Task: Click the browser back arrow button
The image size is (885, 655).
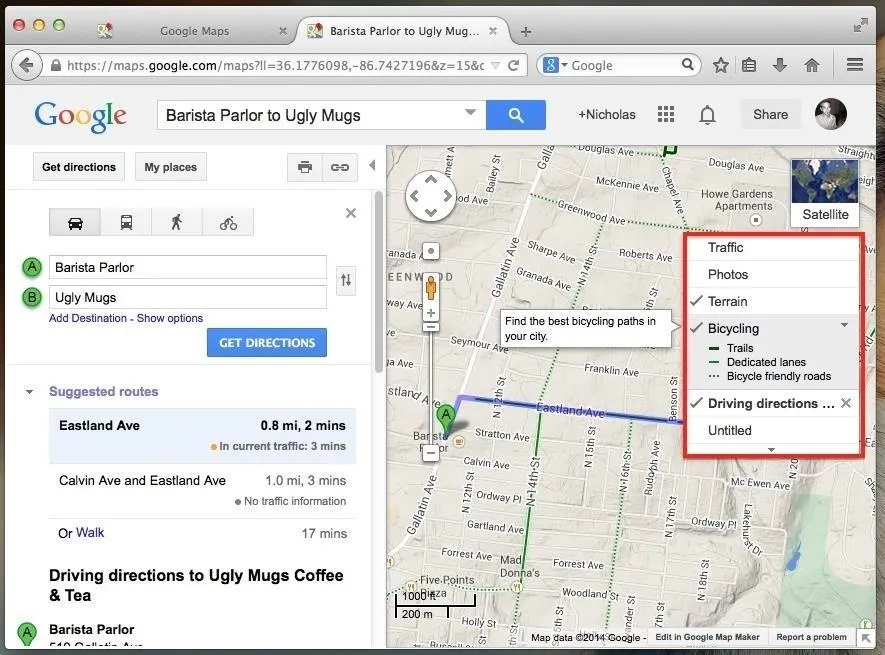Action: (x=26, y=65)
